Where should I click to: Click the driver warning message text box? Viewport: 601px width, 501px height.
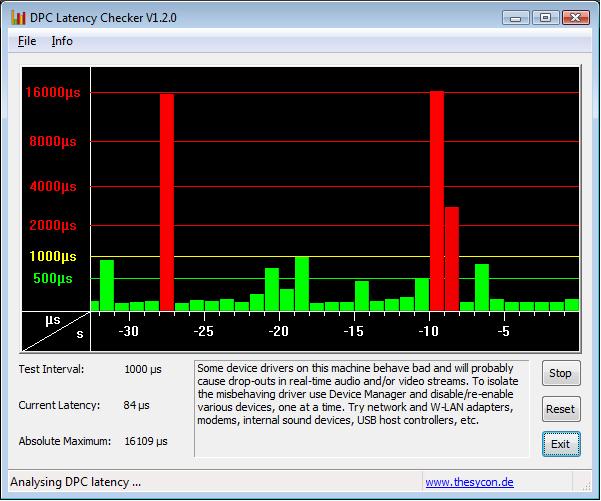click(x=361, y=408)
